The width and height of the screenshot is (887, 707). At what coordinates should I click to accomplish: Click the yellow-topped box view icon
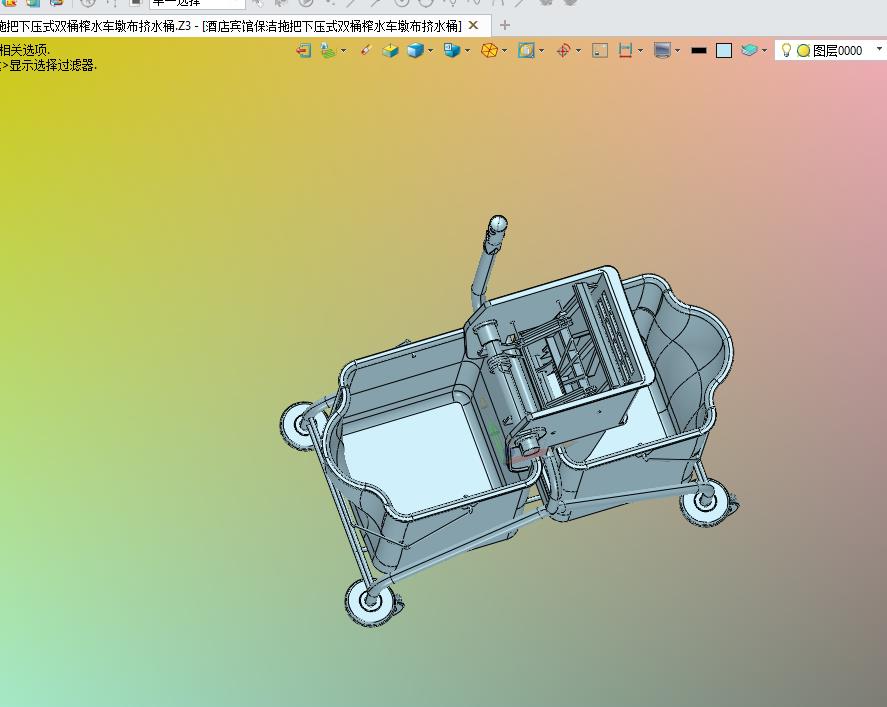[x=390, y=50]
